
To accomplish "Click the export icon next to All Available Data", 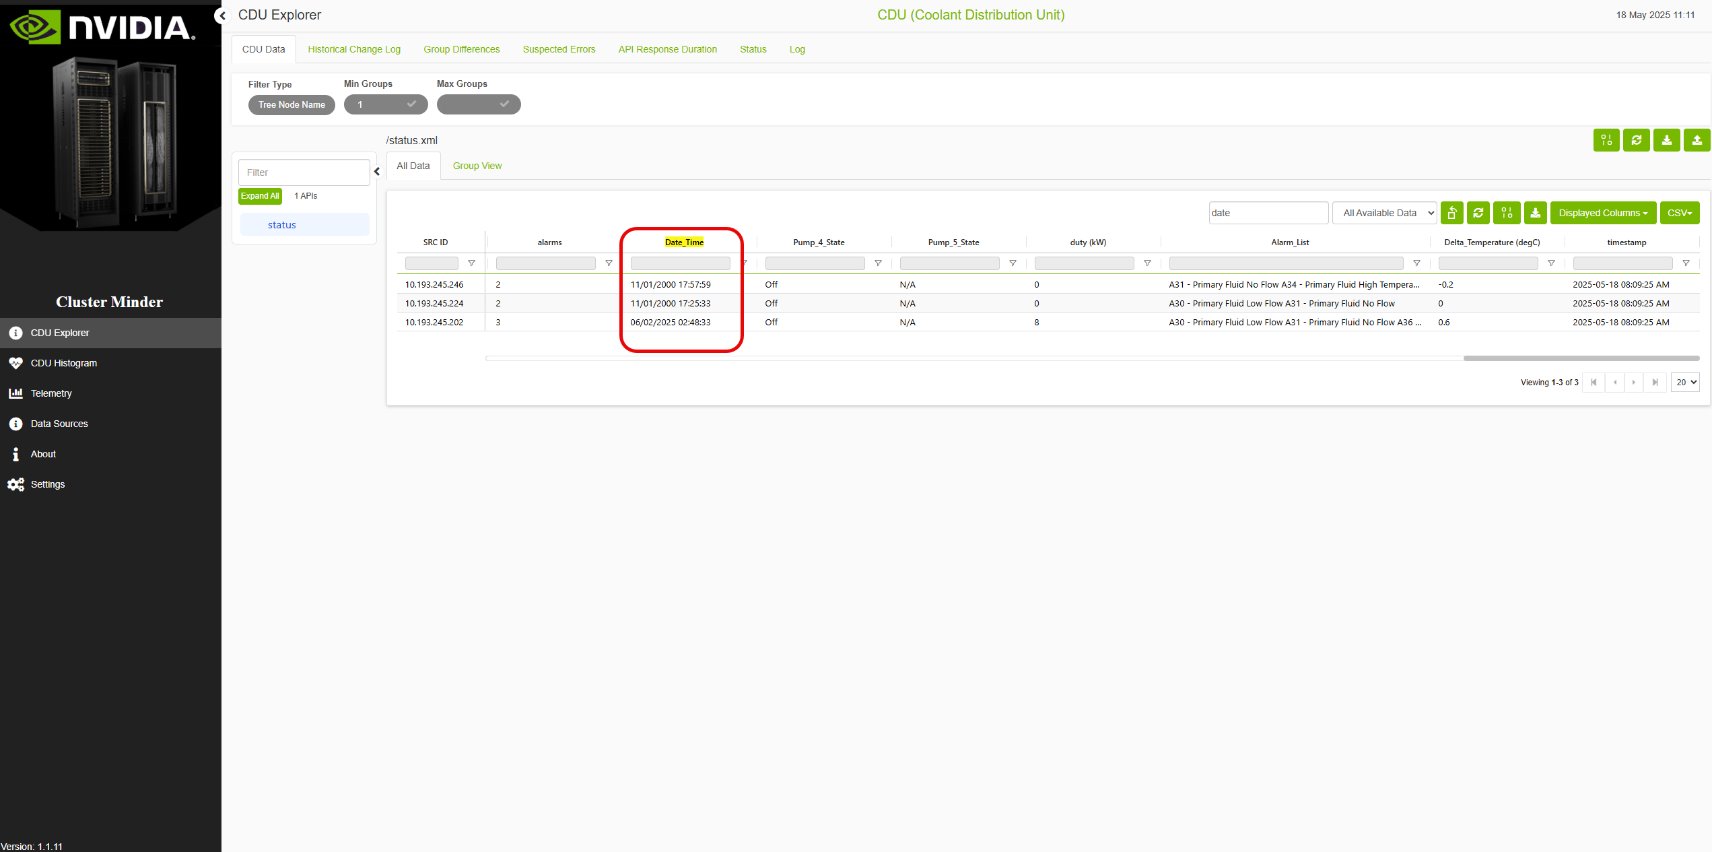I will [1452, 213].
